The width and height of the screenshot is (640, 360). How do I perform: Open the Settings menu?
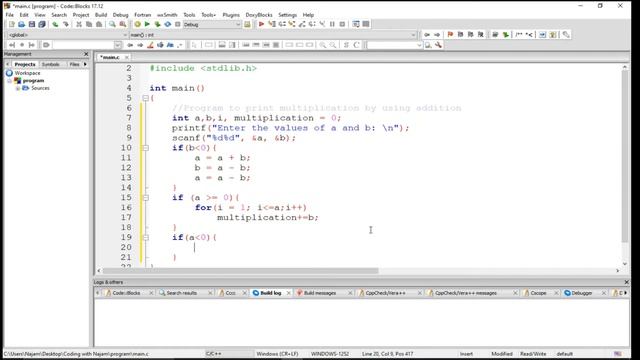(287, 15)
